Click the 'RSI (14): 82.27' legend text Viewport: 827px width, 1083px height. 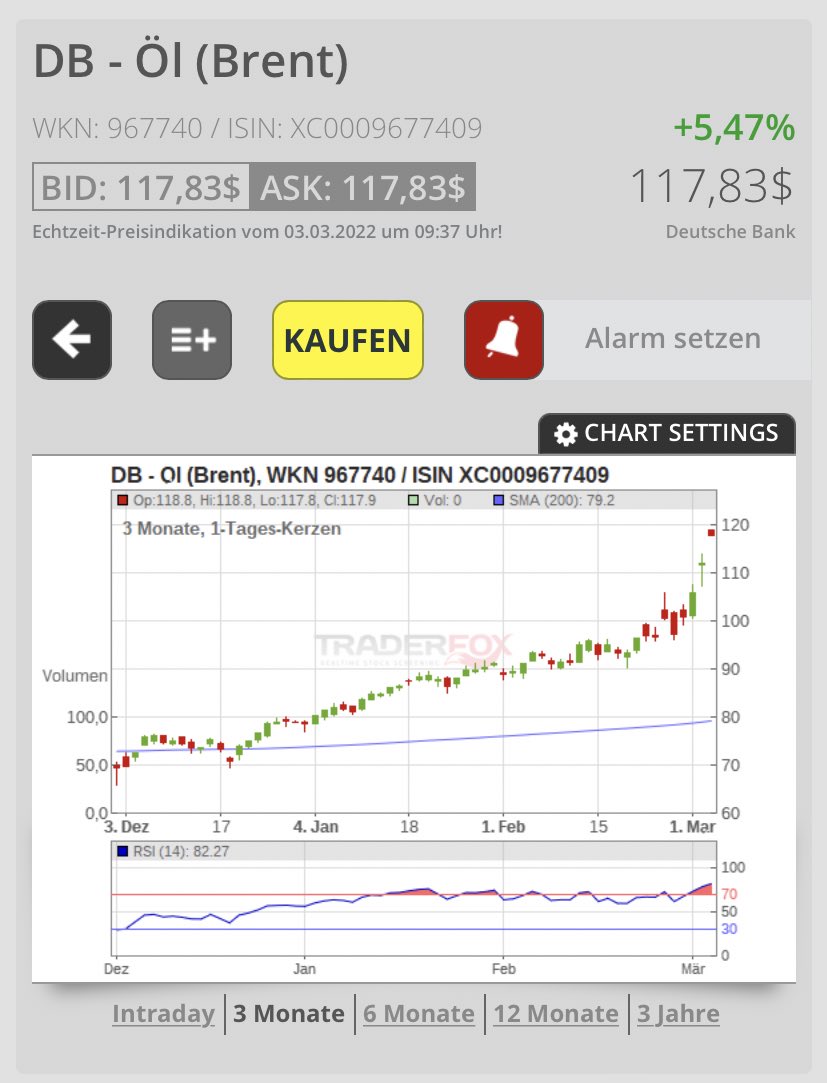point(181,851)
